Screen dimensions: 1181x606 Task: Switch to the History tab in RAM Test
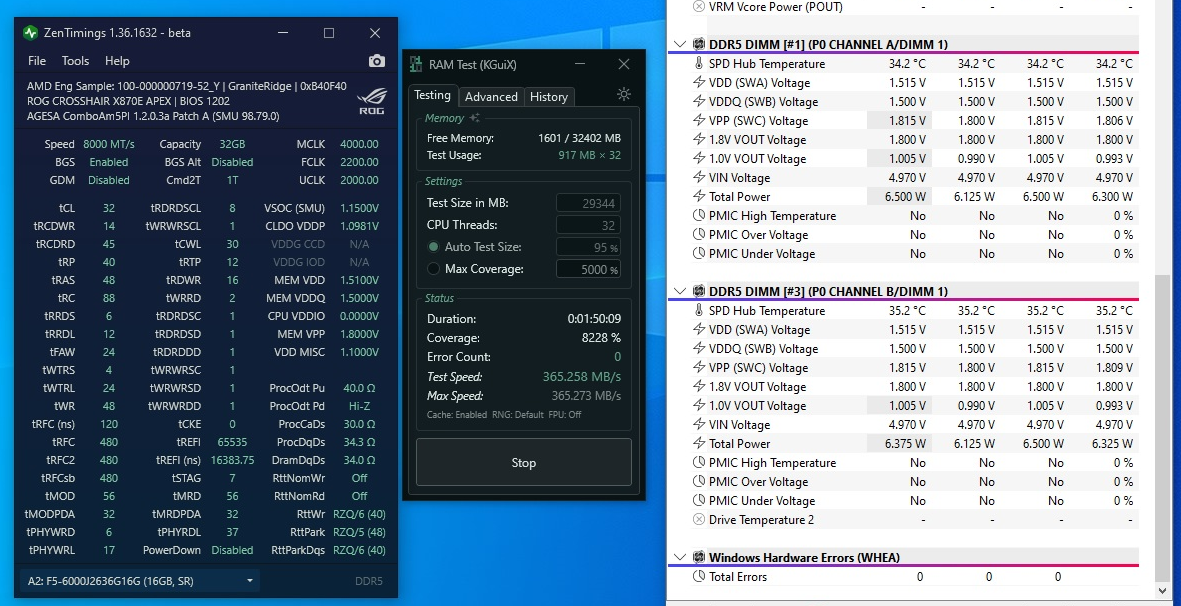[548, 96]
